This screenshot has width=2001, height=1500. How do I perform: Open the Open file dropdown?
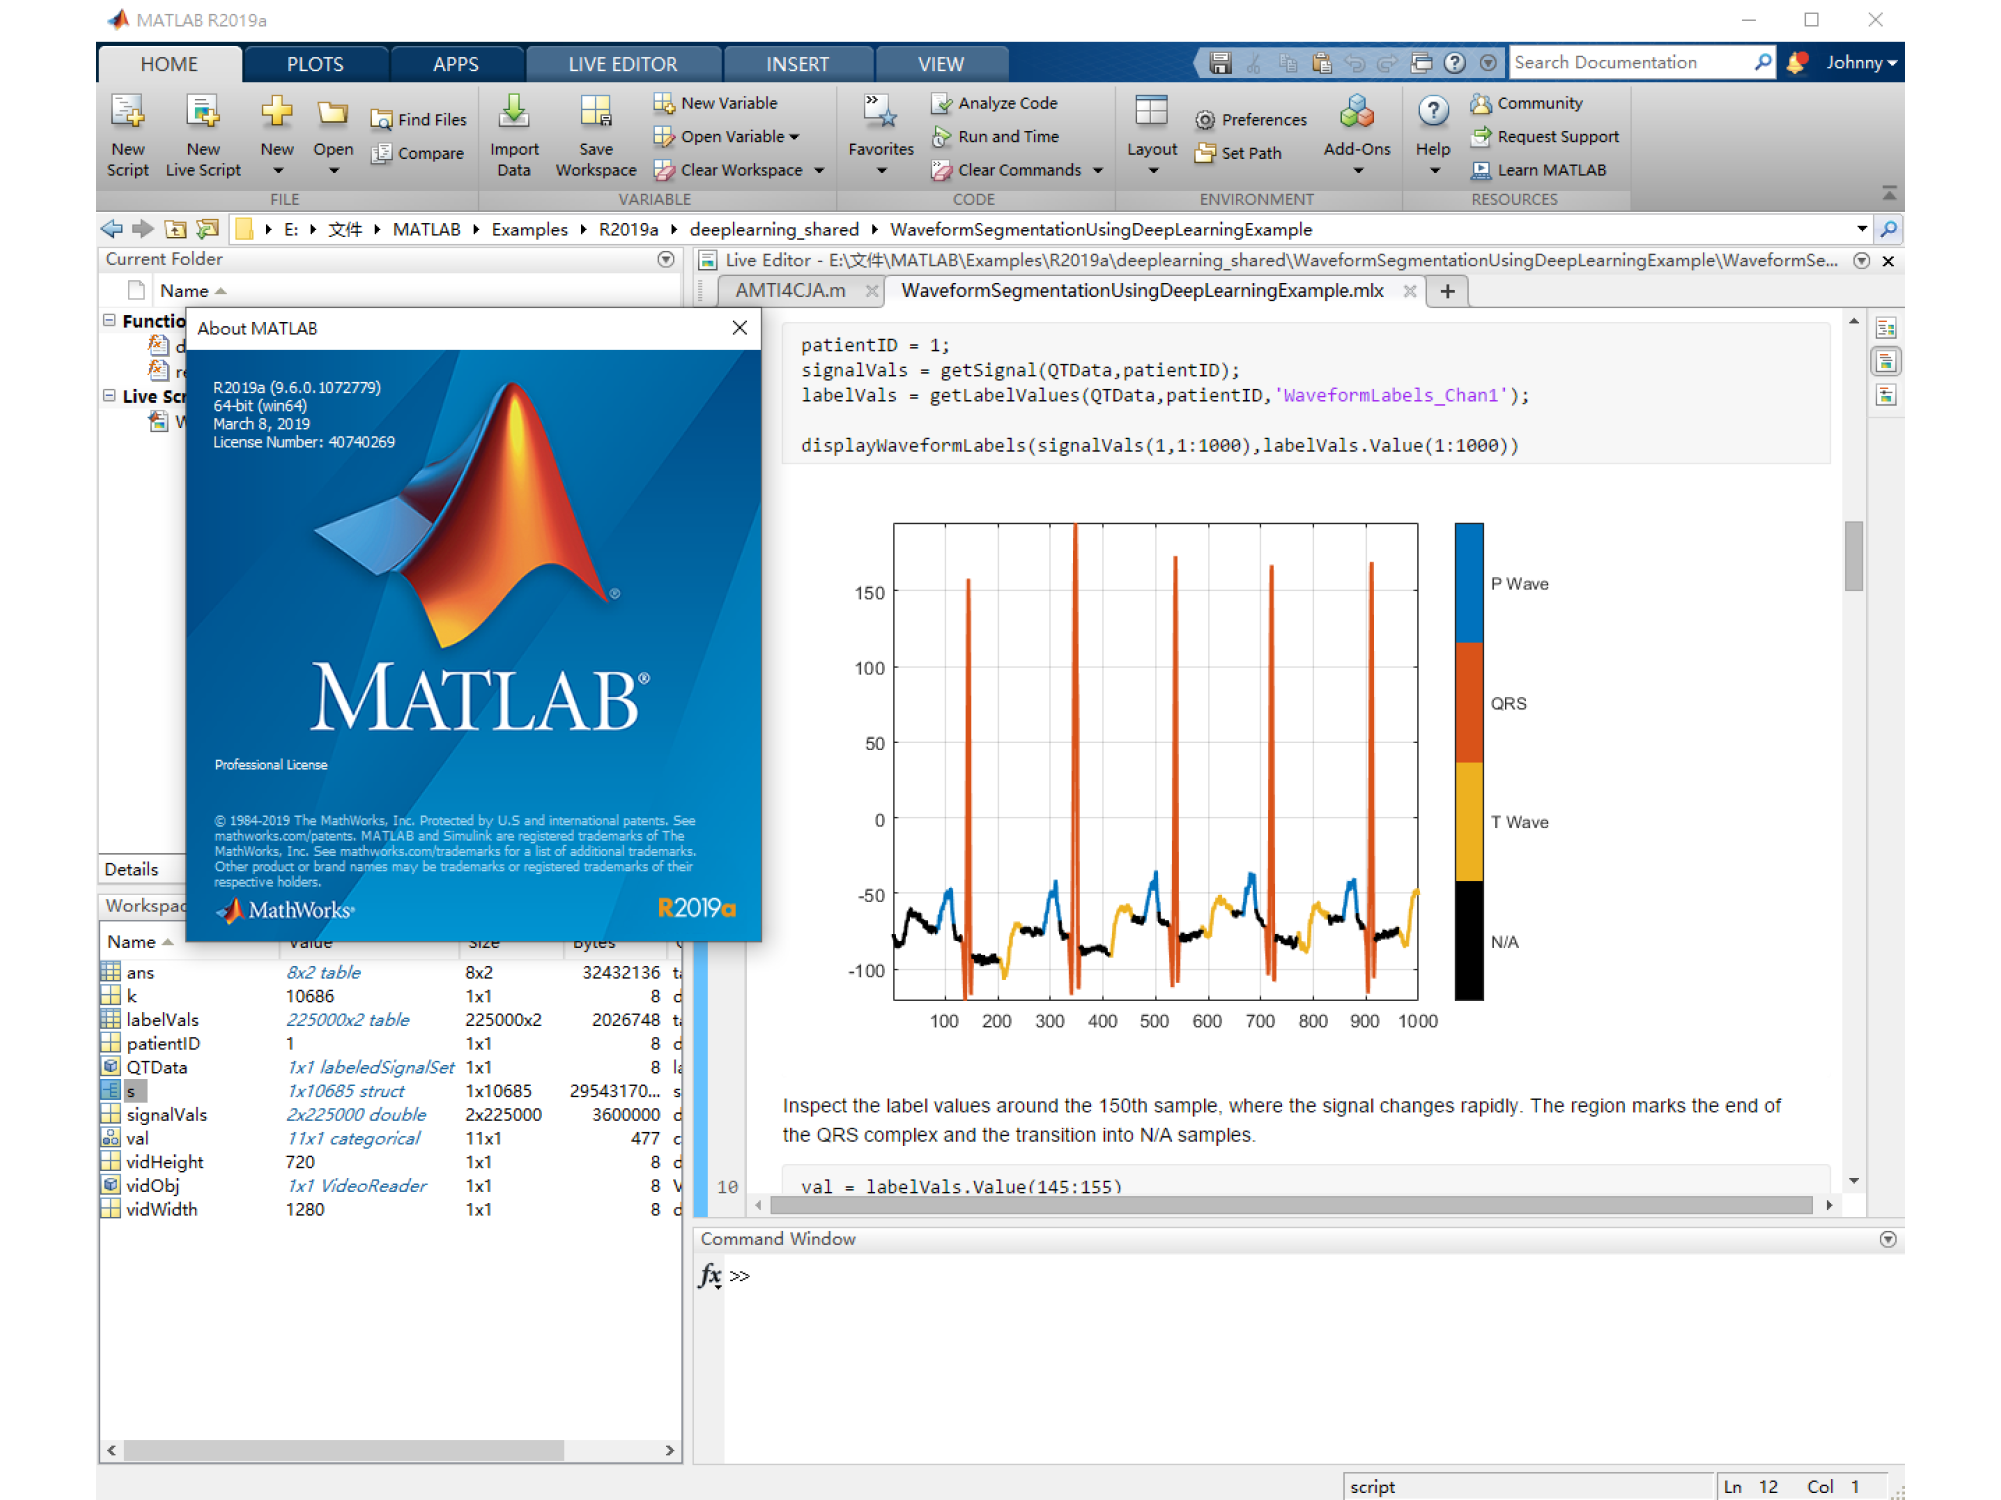coord(333,171)
